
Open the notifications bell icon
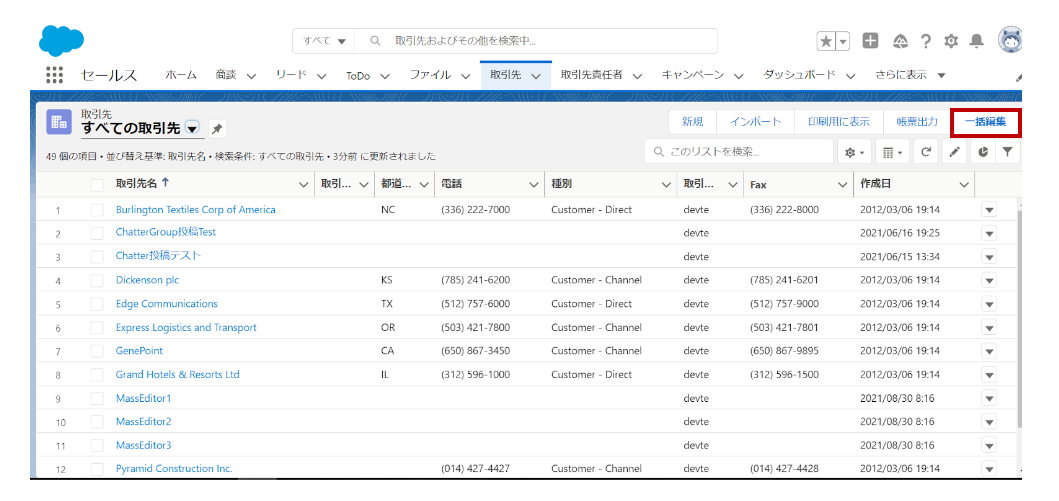[x=977, y=41]
